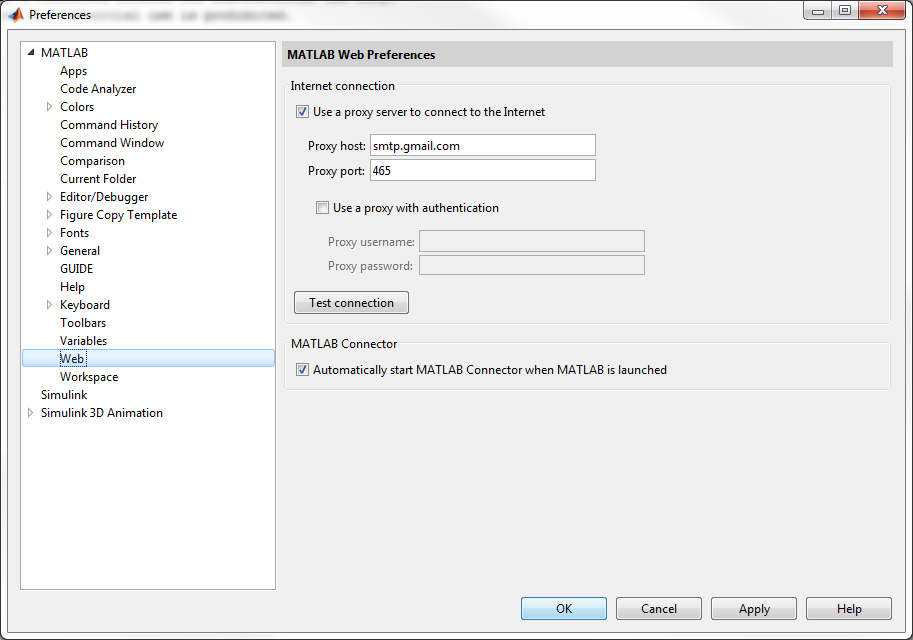Open Help for Web preferences
Viewport: 913px width, 640px height.
(x=848, y=609)
